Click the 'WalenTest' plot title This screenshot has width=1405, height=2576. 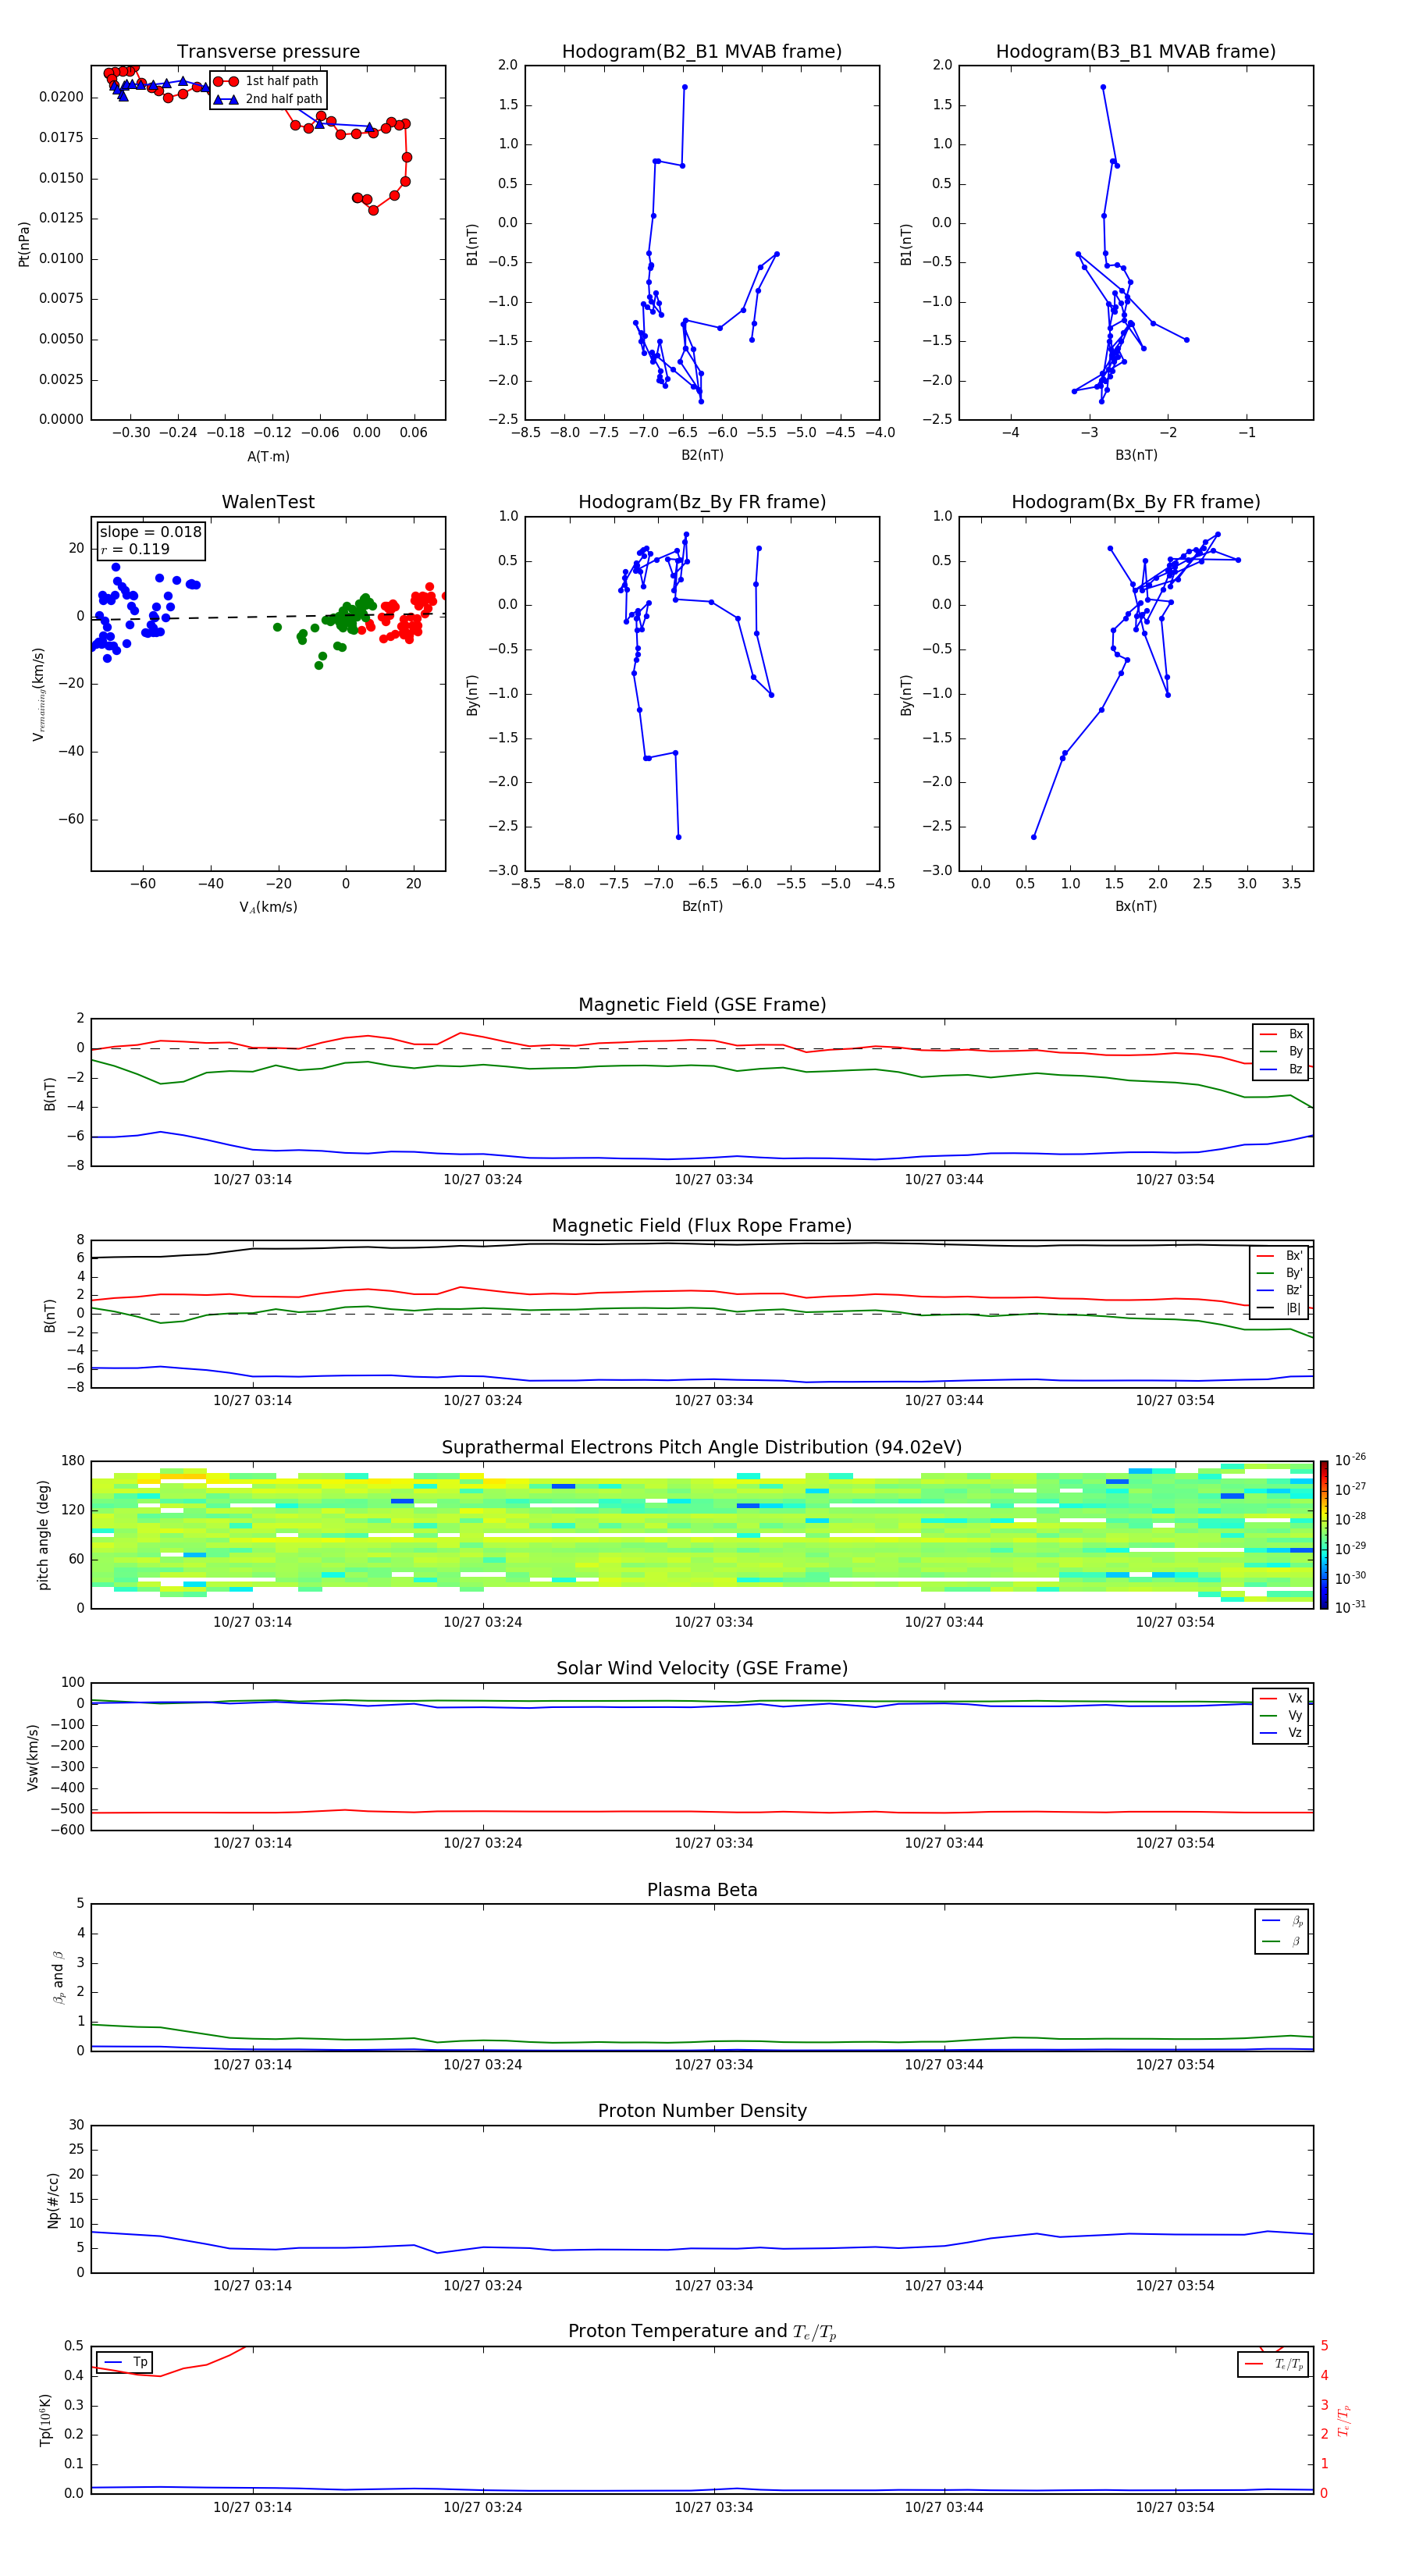point(268,502)
